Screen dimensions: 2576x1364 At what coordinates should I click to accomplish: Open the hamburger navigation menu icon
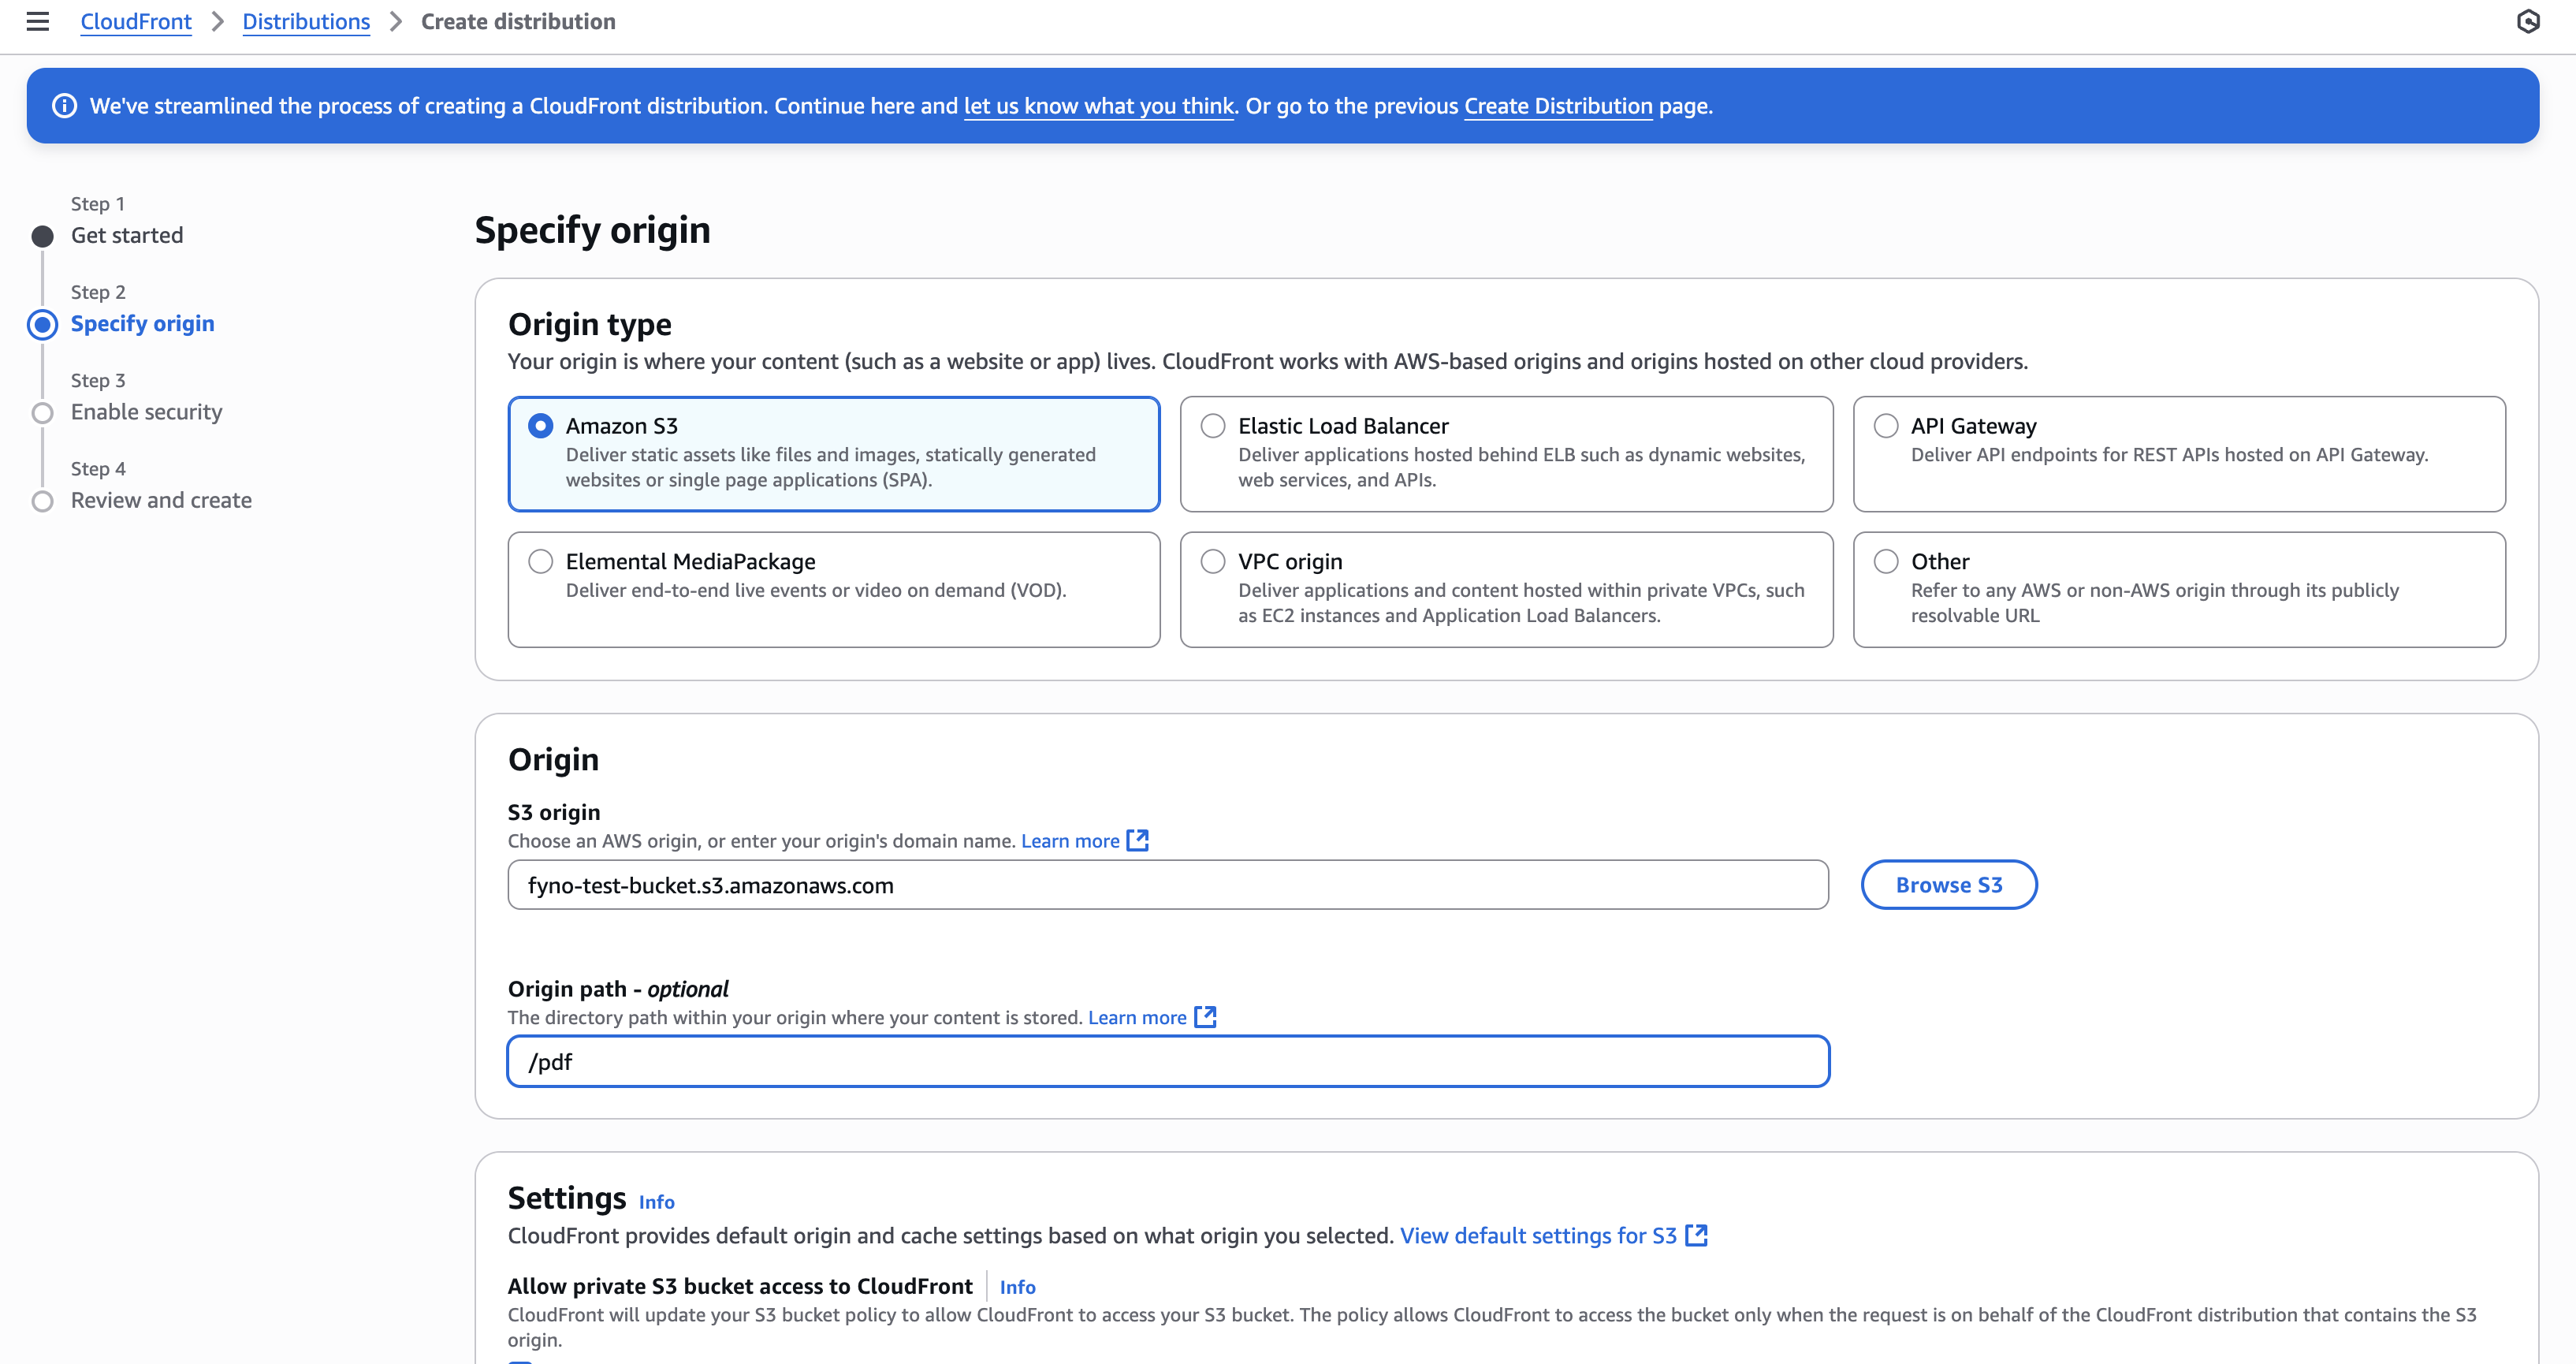(37, 21)
